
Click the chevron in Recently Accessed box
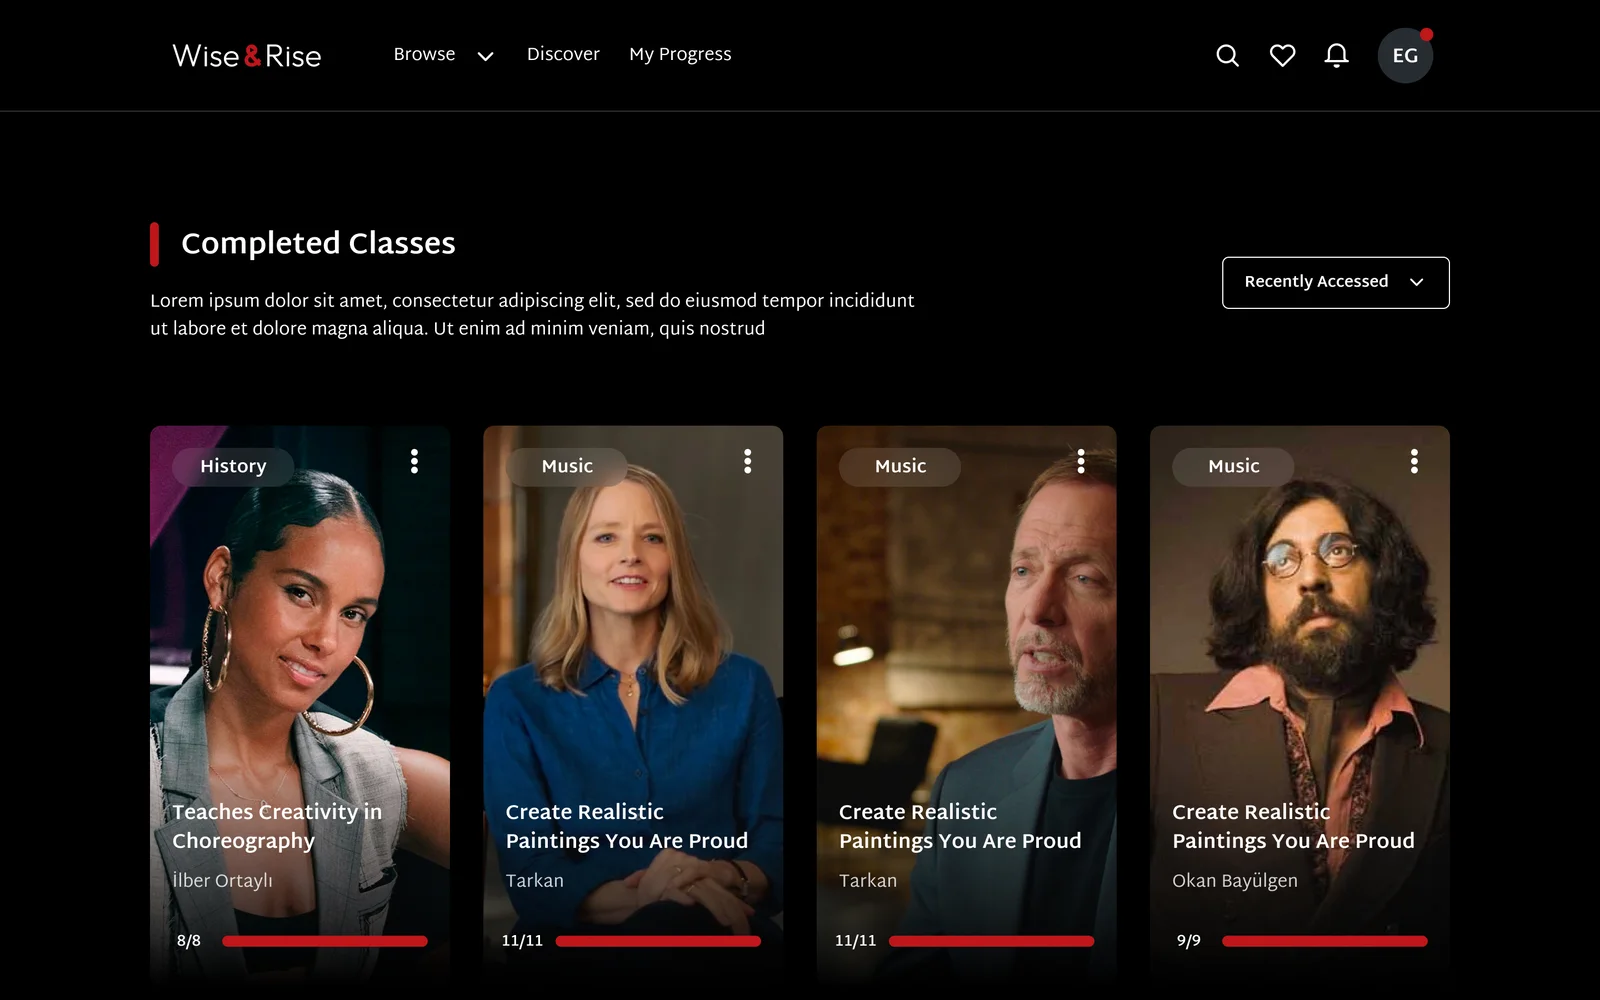coord(1416,282)
